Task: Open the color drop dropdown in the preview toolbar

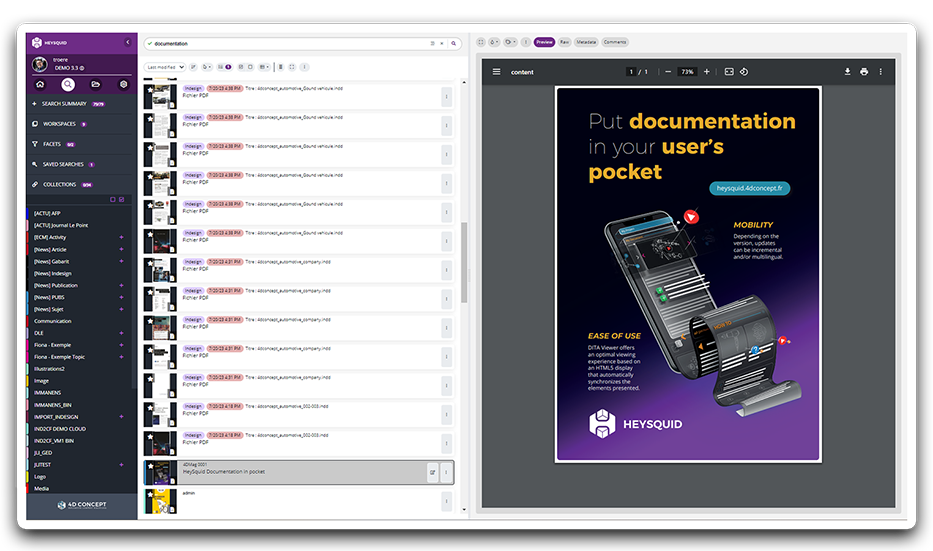Action: coord(494,42)
